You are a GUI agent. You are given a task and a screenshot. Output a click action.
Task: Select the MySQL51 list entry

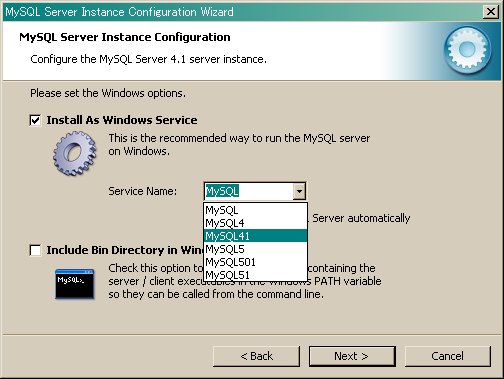(x=255, y=275)
